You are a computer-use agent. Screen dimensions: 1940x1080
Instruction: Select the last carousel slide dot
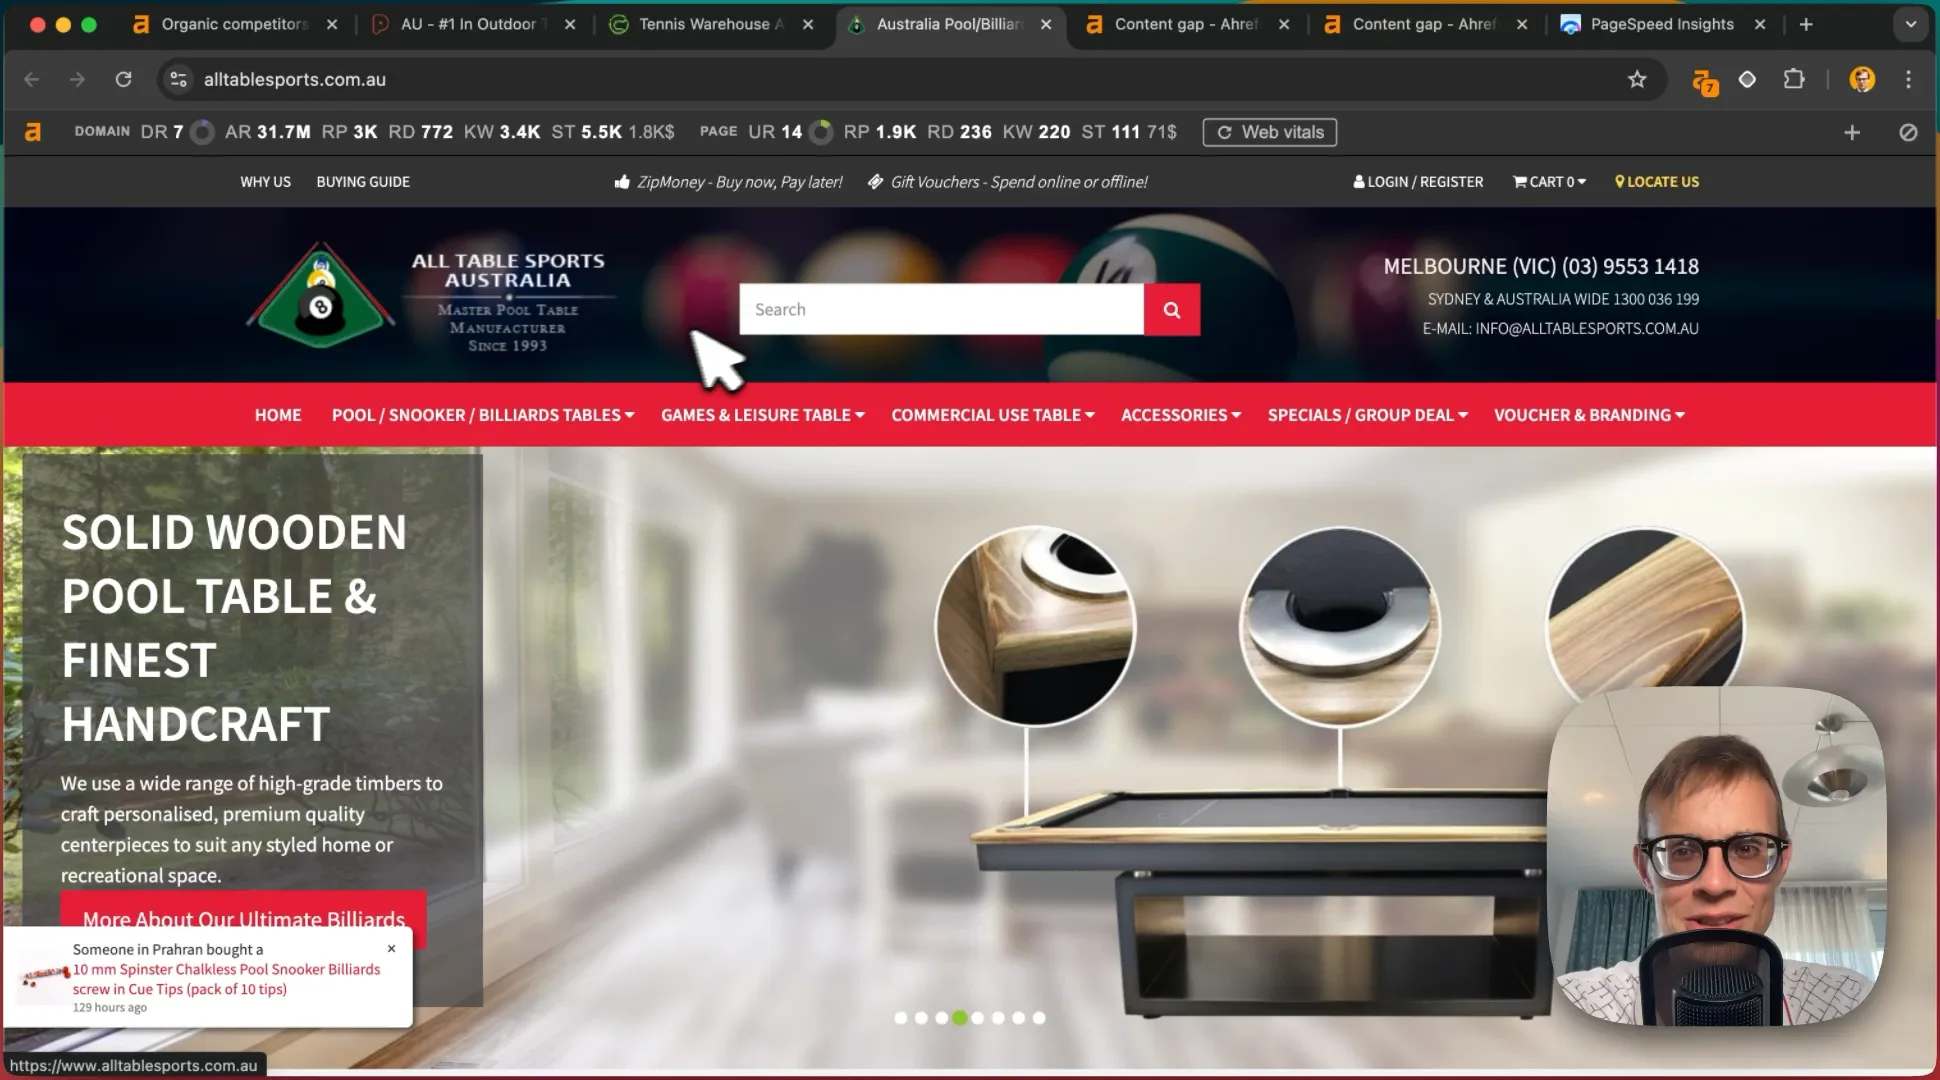tap(1039, 1018)
